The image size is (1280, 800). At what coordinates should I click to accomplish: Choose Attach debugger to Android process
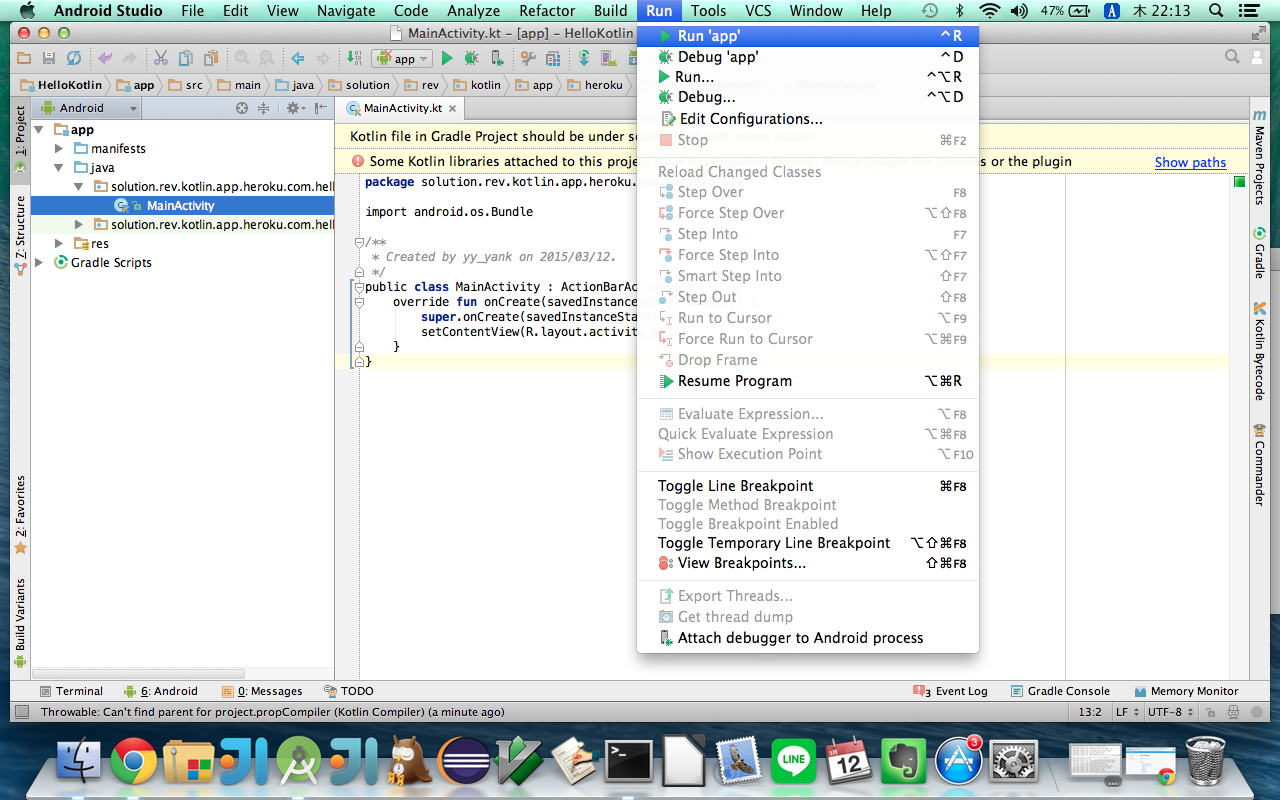(808, 638)
